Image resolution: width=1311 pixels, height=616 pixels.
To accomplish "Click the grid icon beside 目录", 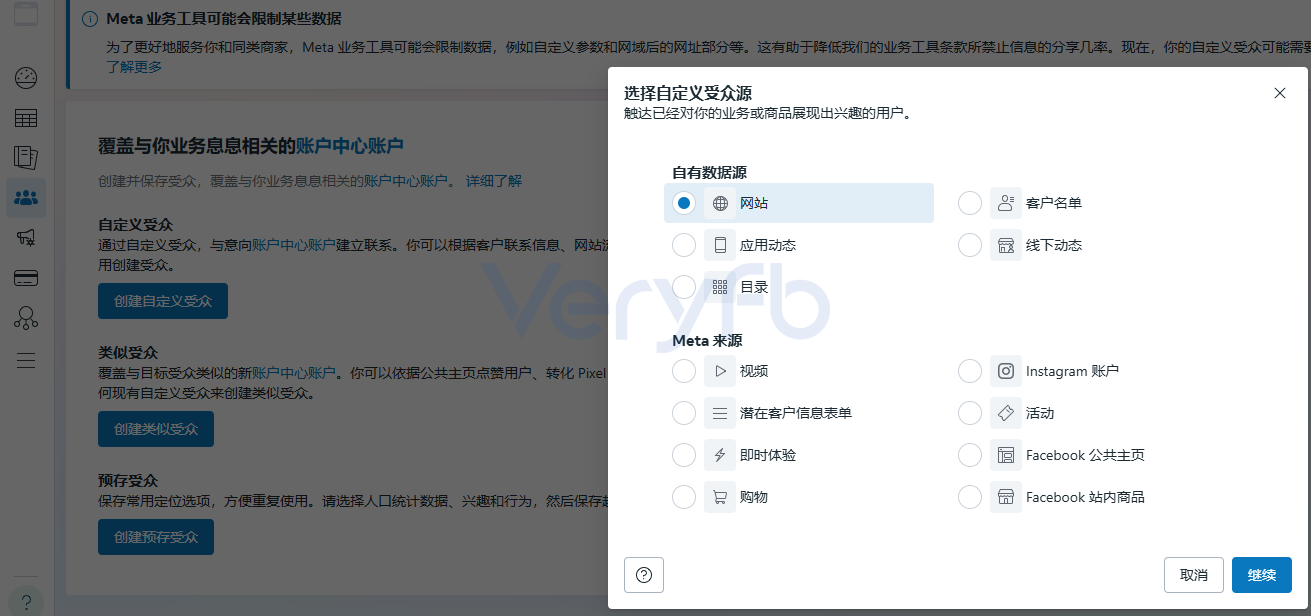I will [x=720, y=287].
